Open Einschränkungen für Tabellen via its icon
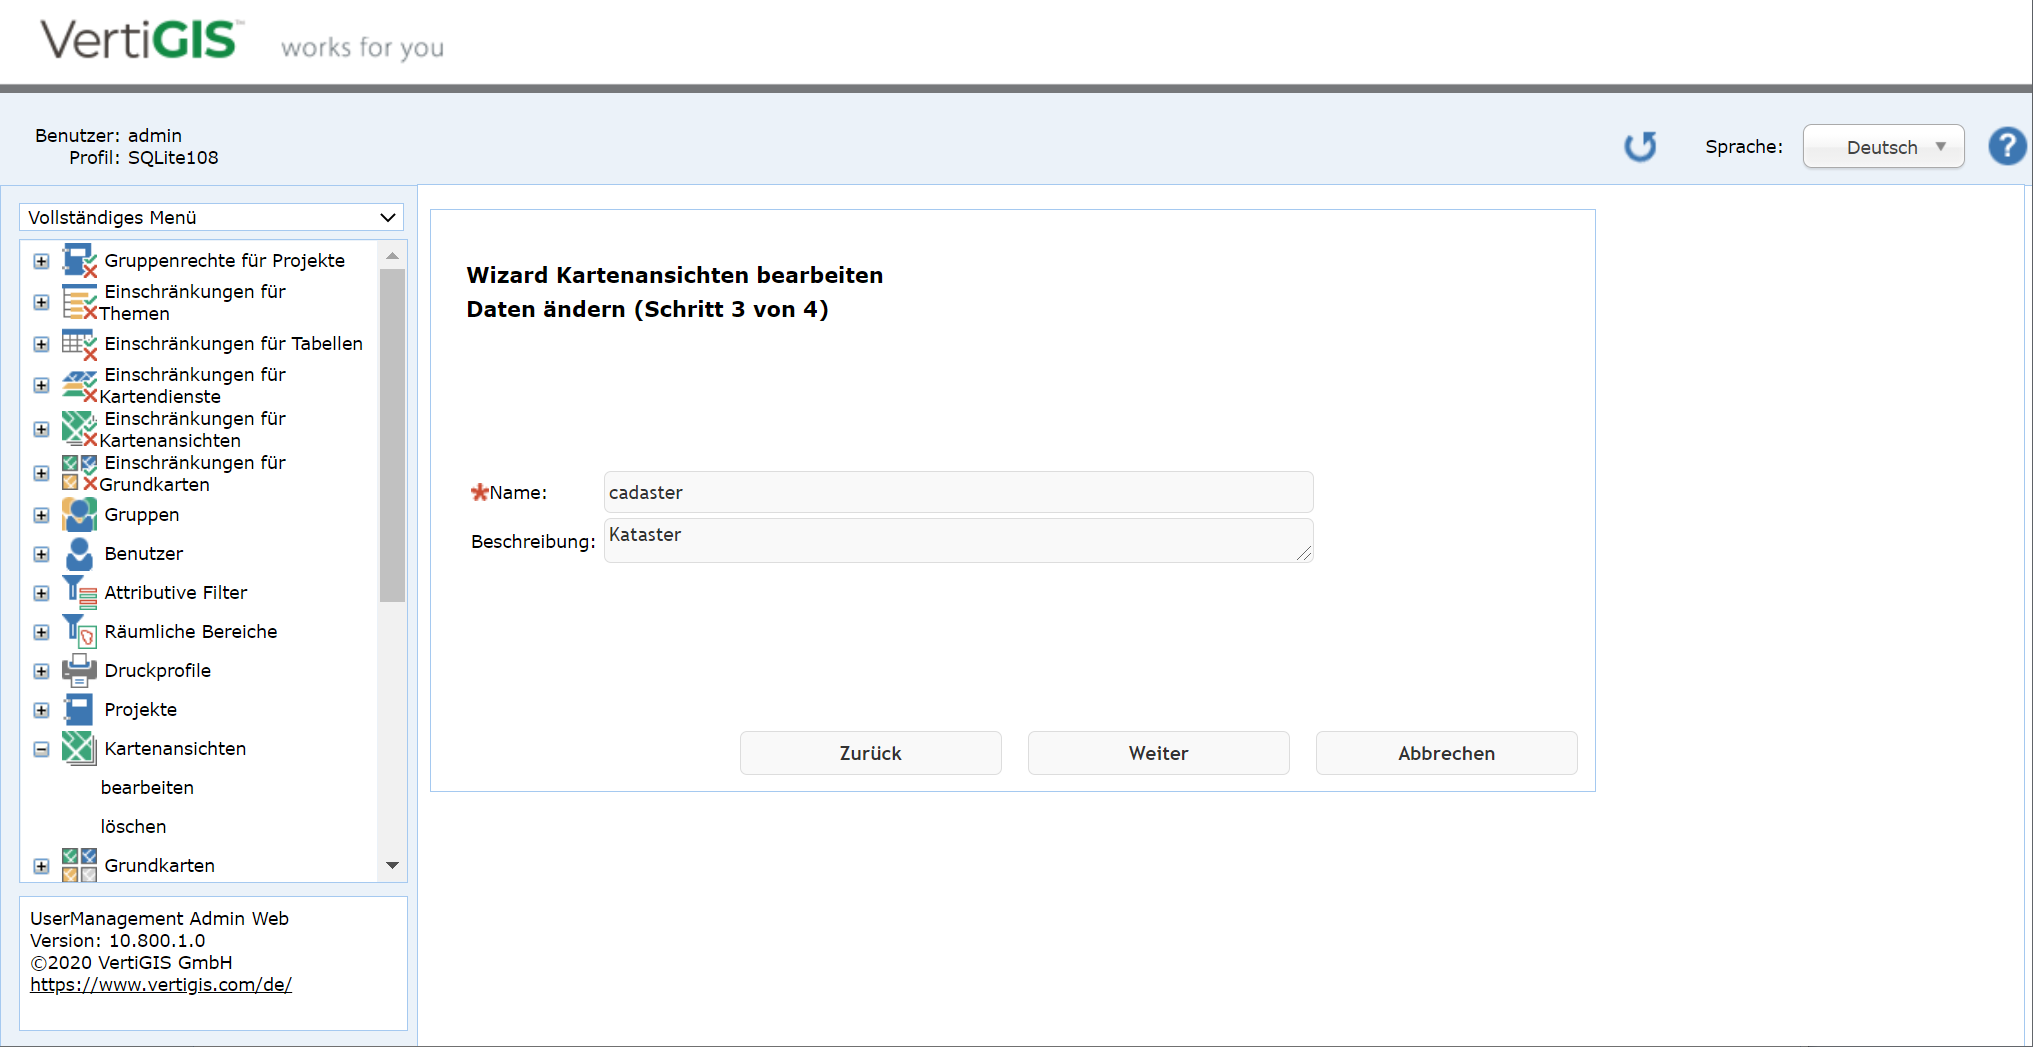The image size is (2033, 1047). [78, 343]
